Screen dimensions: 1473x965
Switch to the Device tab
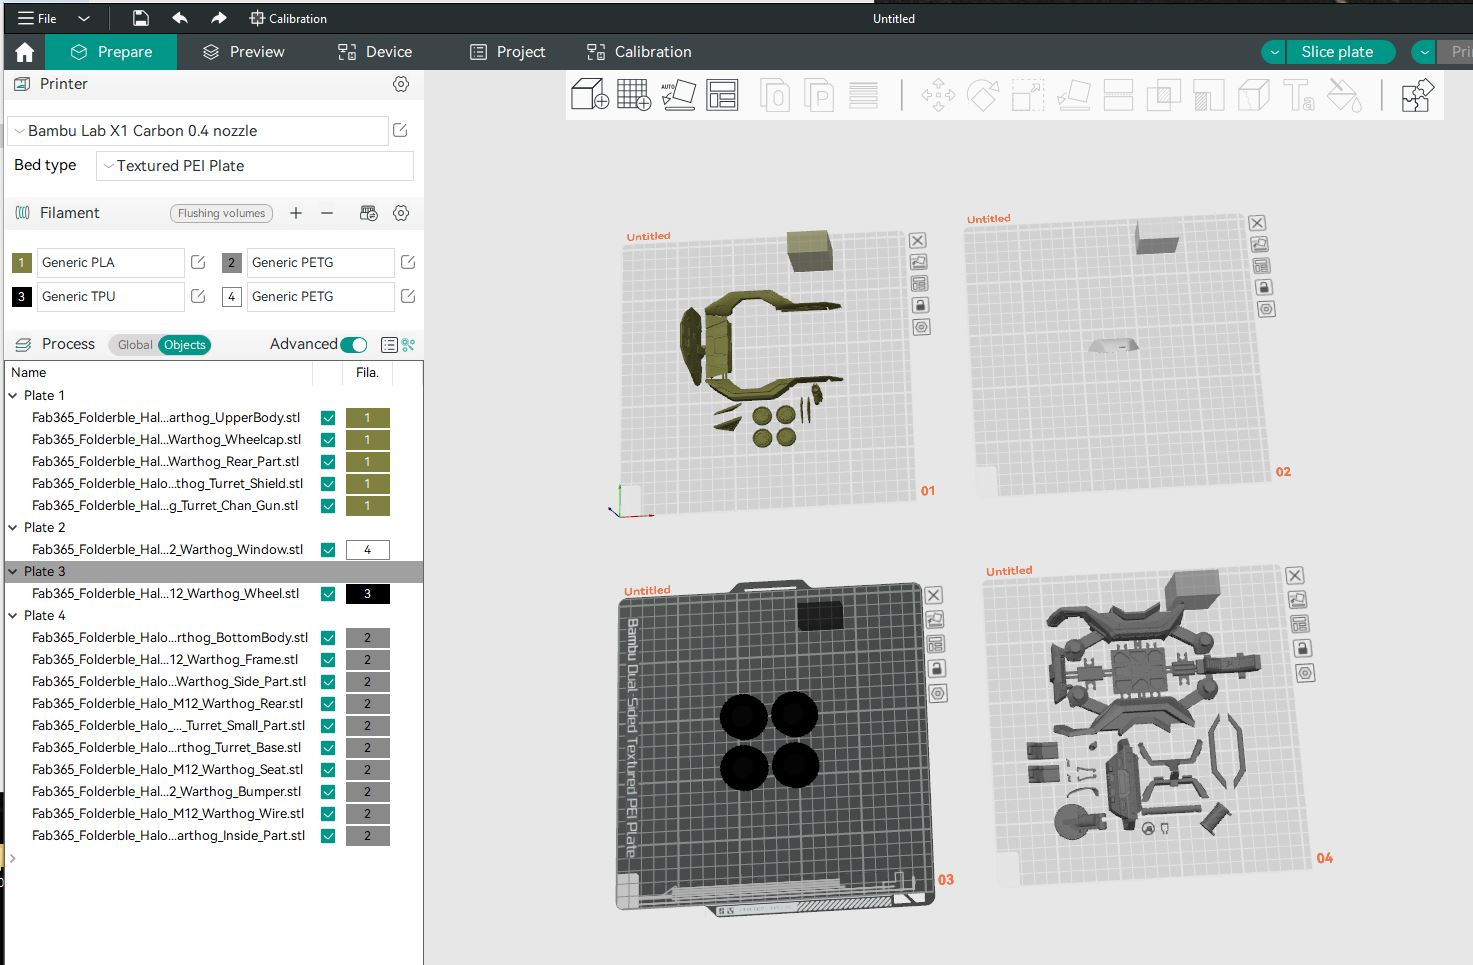[x=375, y=52]
